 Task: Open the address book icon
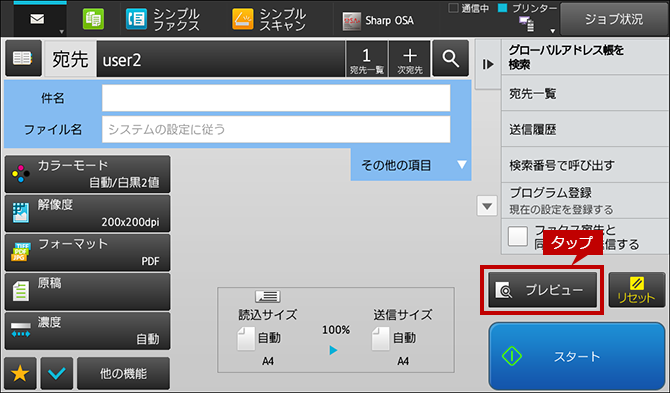click(x=23, y=59)
